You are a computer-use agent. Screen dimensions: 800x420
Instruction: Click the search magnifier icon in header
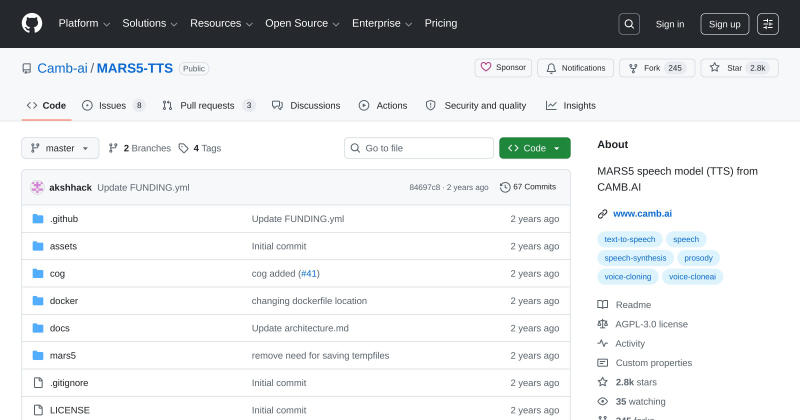point(629,24)
